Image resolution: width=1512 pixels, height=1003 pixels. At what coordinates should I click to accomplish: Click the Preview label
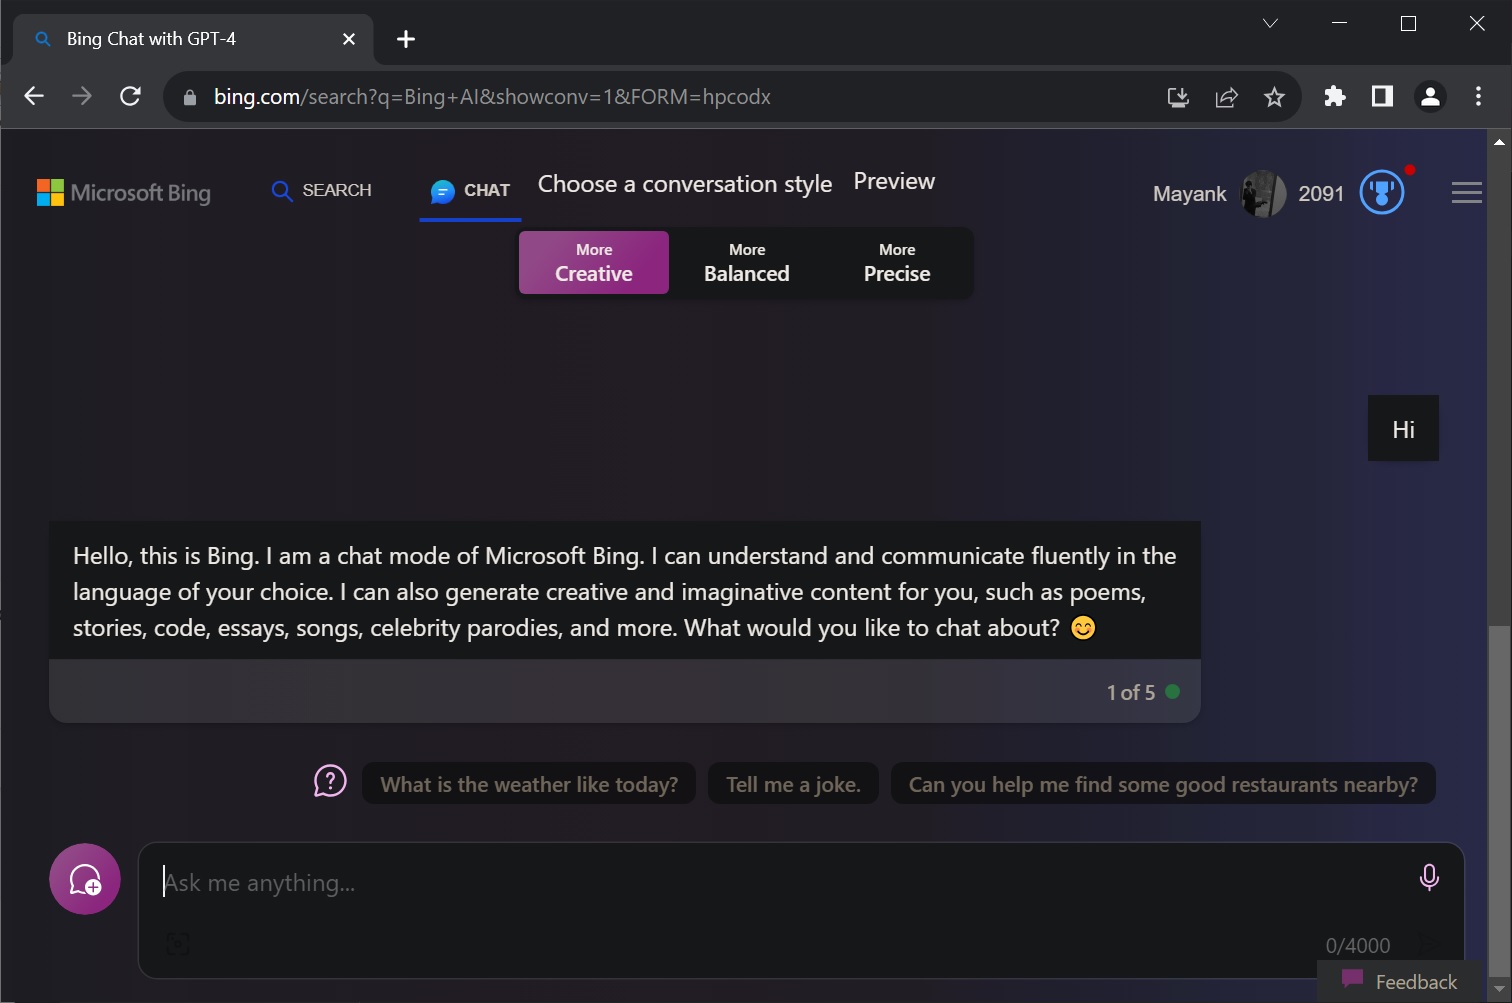894,181
